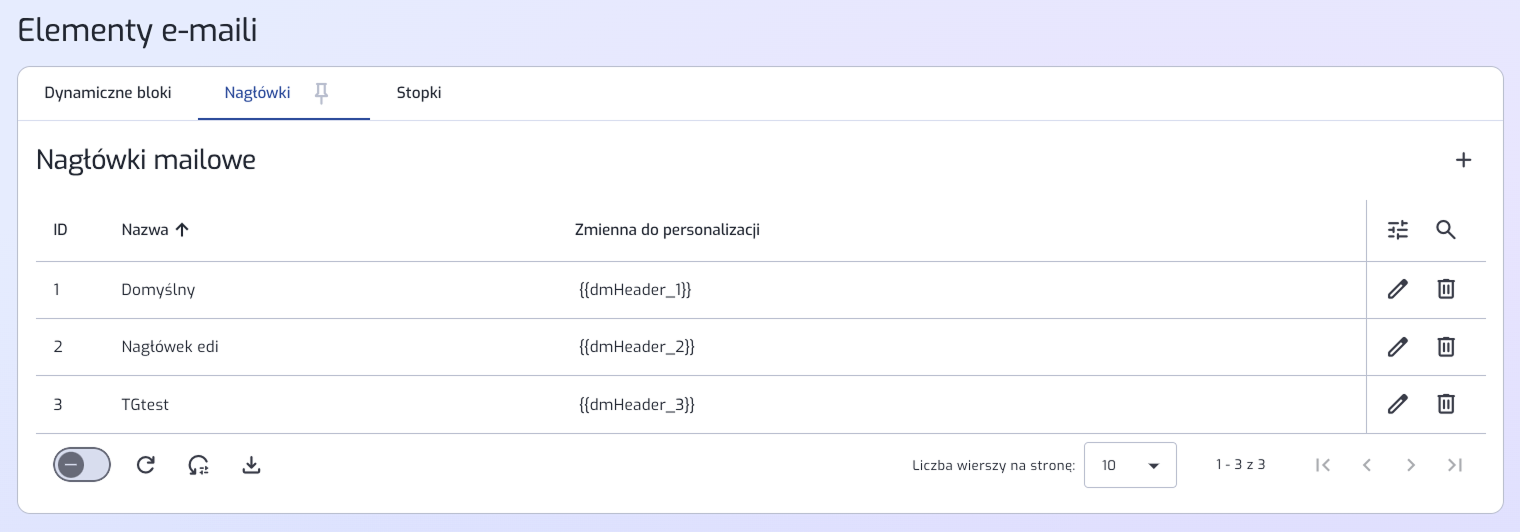Refresh the table data
Screen dimensions: 1520x532
(x=146, y=464)
